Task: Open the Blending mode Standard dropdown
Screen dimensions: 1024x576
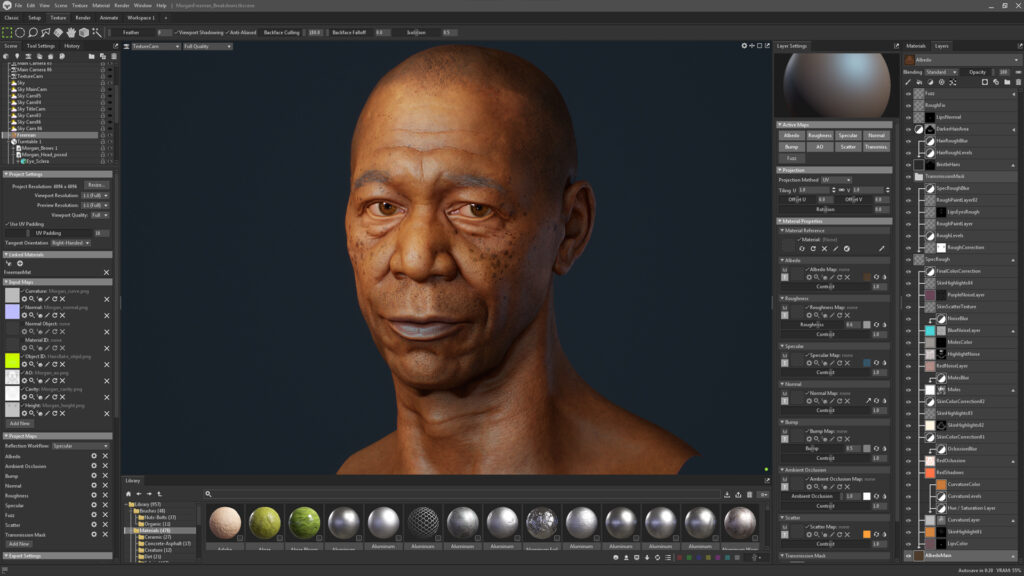Action: tap(941, 72)
